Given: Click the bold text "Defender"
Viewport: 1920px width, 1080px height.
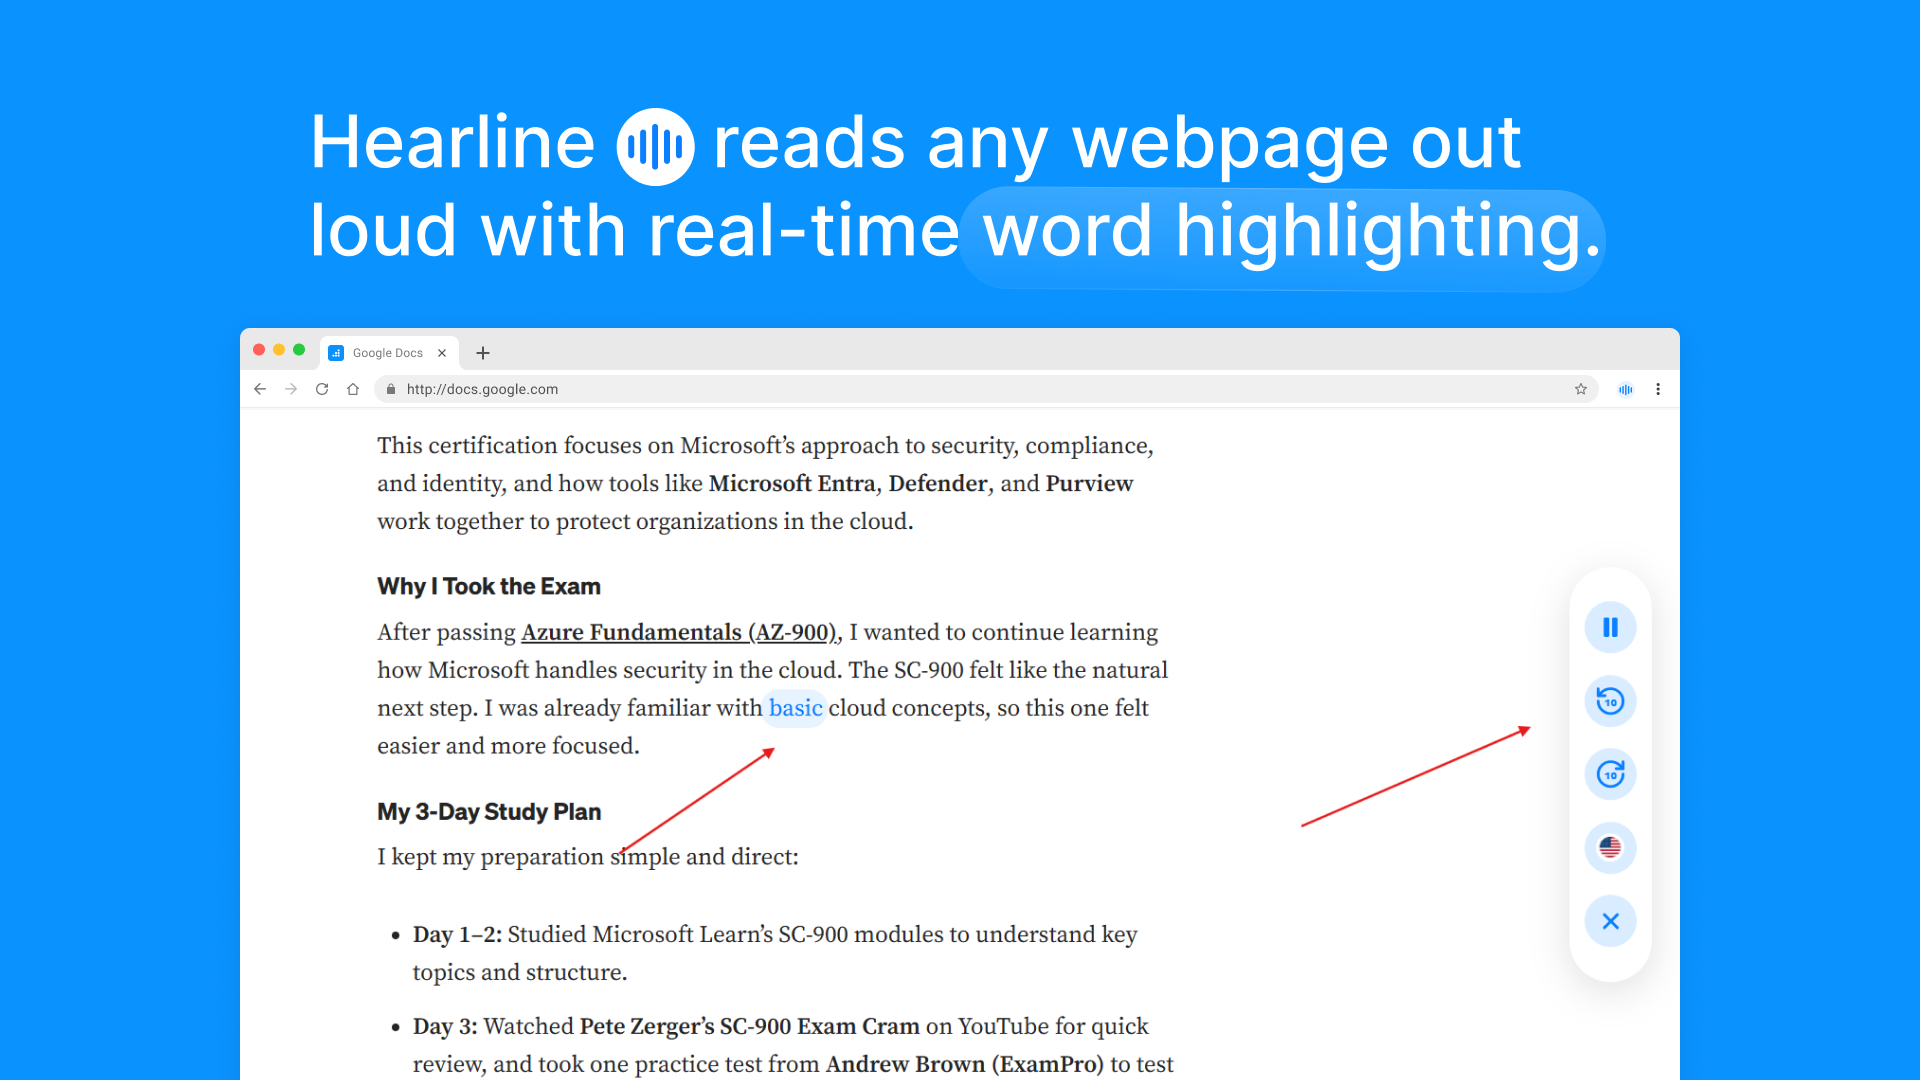Looking at the screenshot, I should (938, 483).
